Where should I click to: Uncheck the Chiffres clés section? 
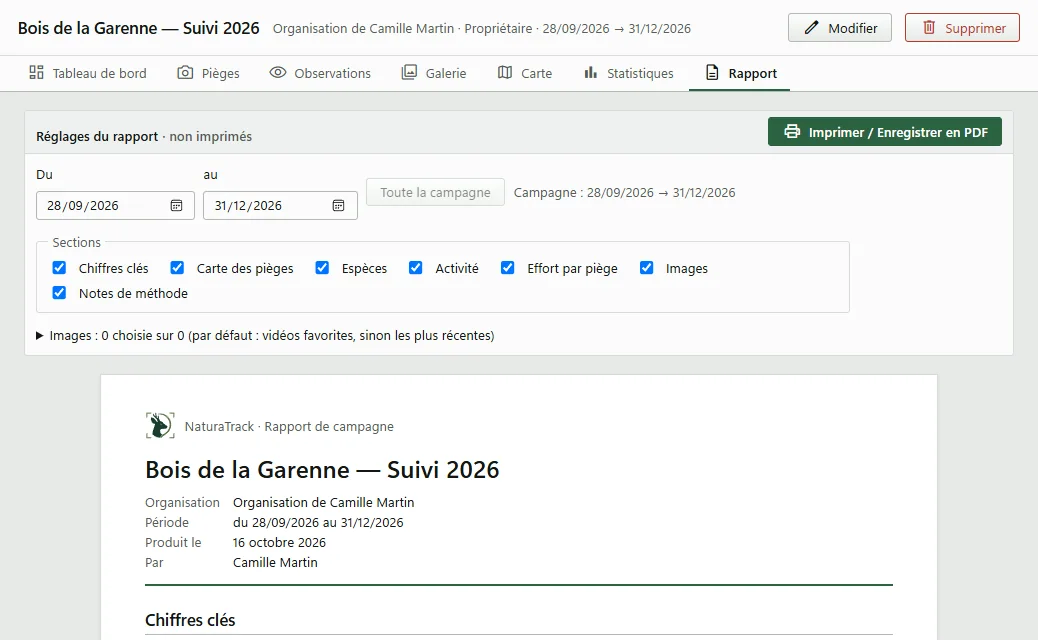click(59, 267)
